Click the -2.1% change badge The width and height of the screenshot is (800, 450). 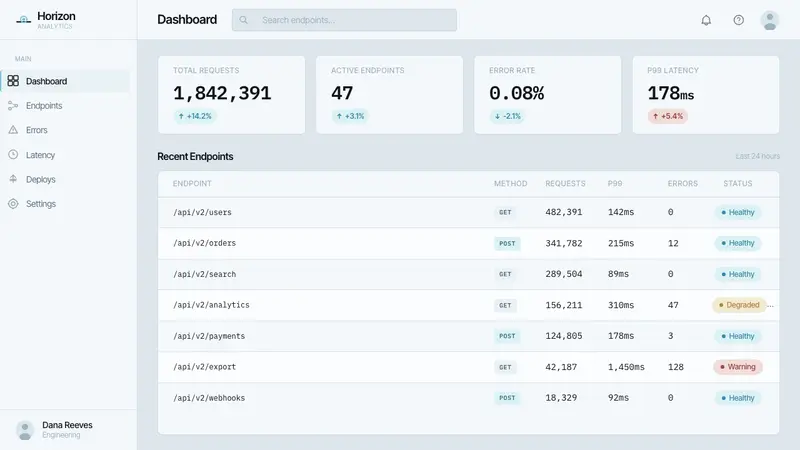tap(508, 116)
